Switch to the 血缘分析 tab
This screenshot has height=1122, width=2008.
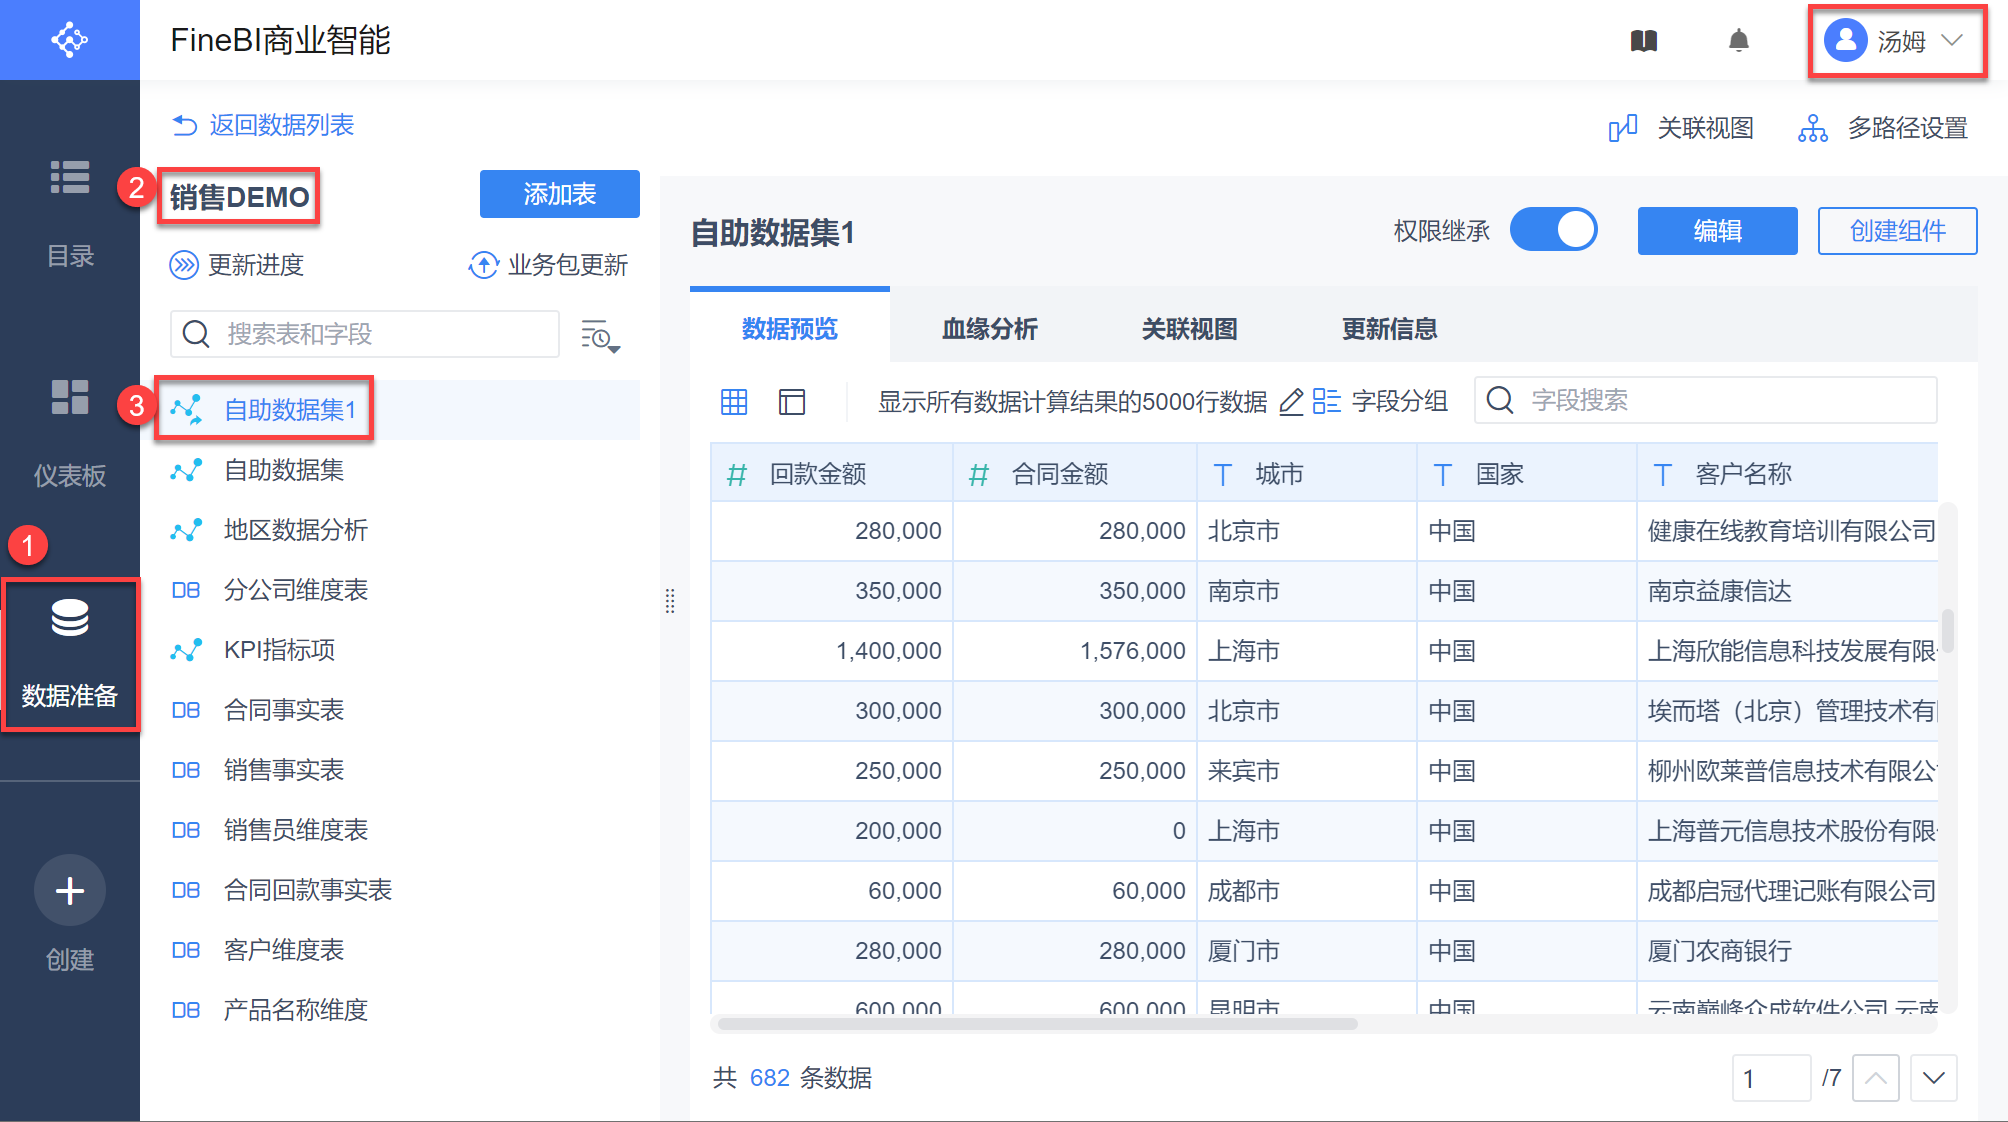[989, 329]
